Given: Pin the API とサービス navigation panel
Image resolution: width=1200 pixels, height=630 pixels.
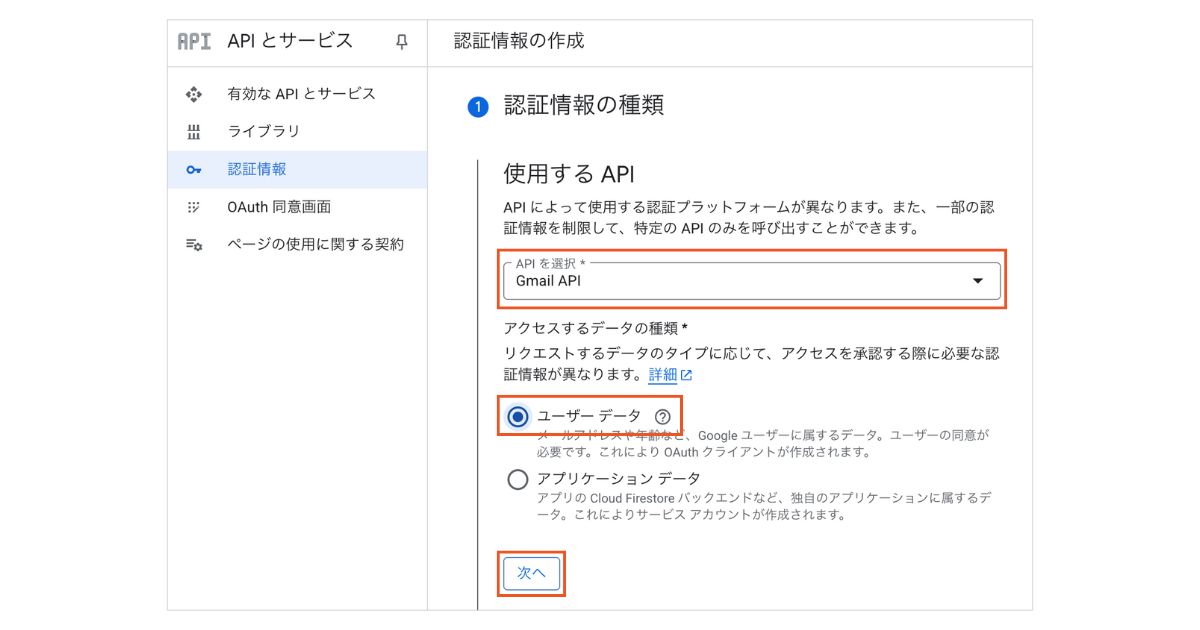Looking at the screenshot, I should (x=402, y=41).
